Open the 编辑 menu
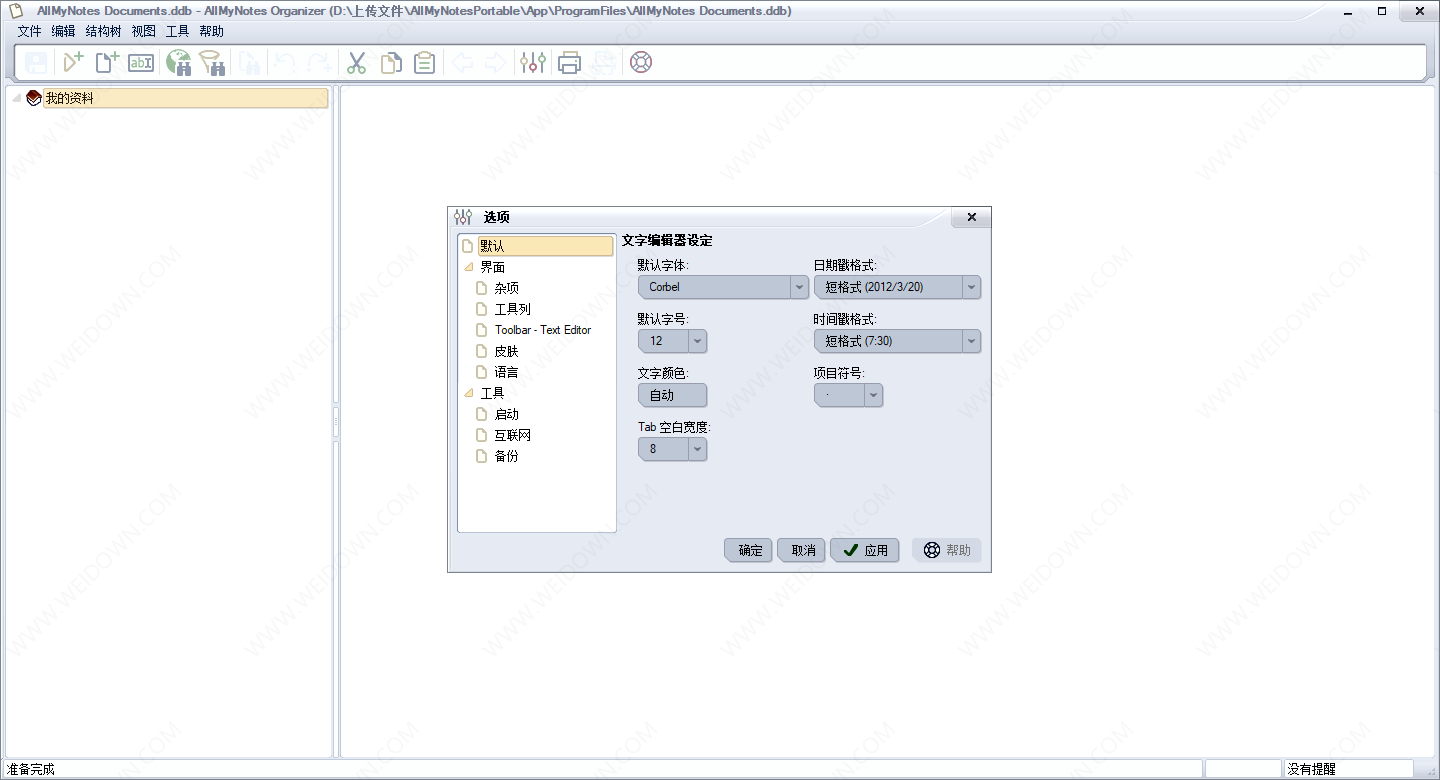The height and width of the screenshot is (780, 1440). [x=63, y=31]
